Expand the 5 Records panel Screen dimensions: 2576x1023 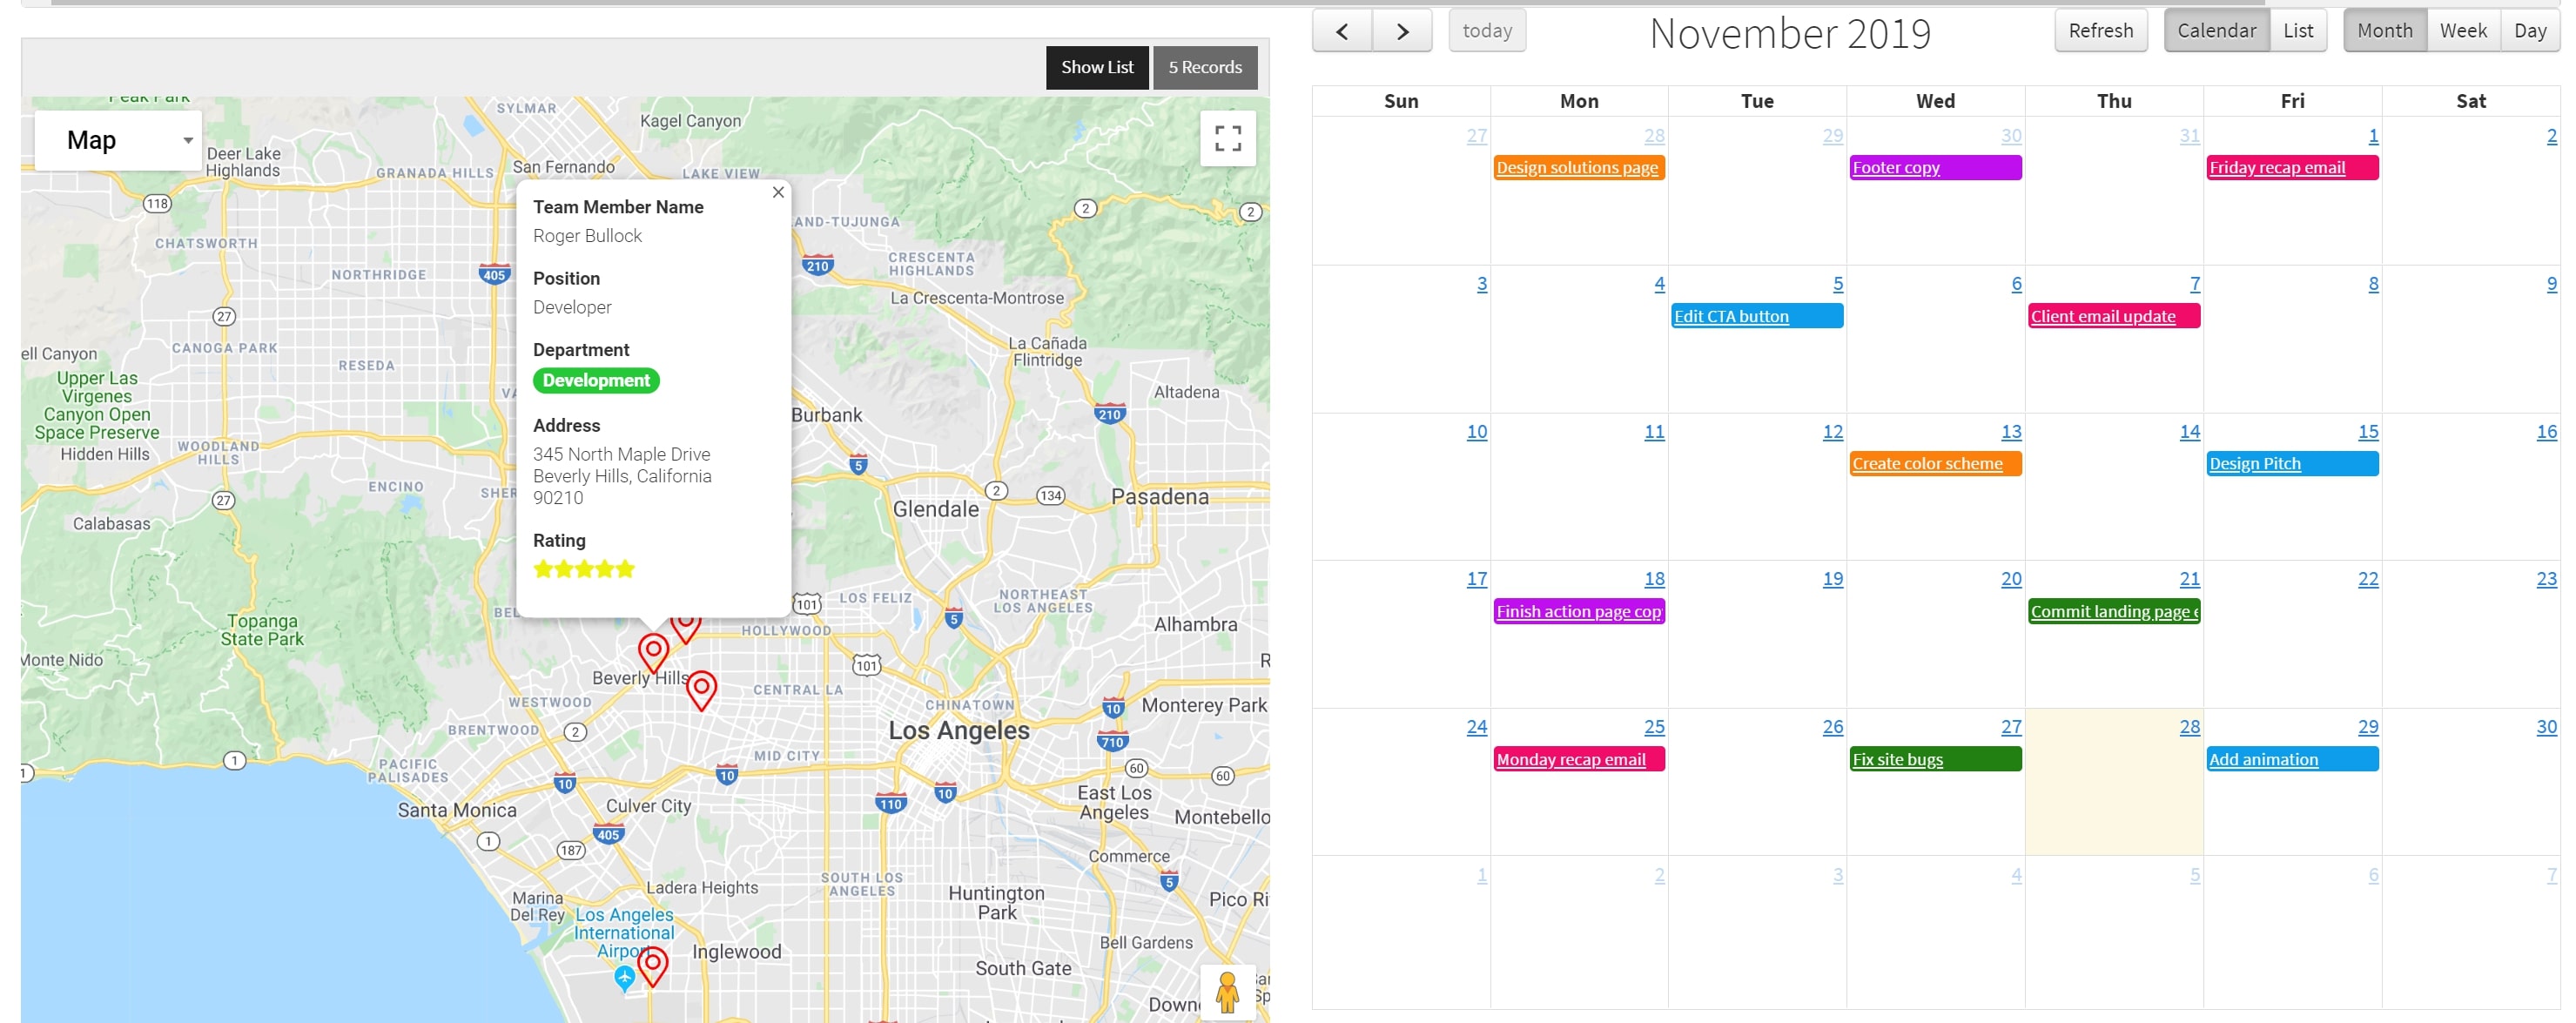coord(1205,67)
